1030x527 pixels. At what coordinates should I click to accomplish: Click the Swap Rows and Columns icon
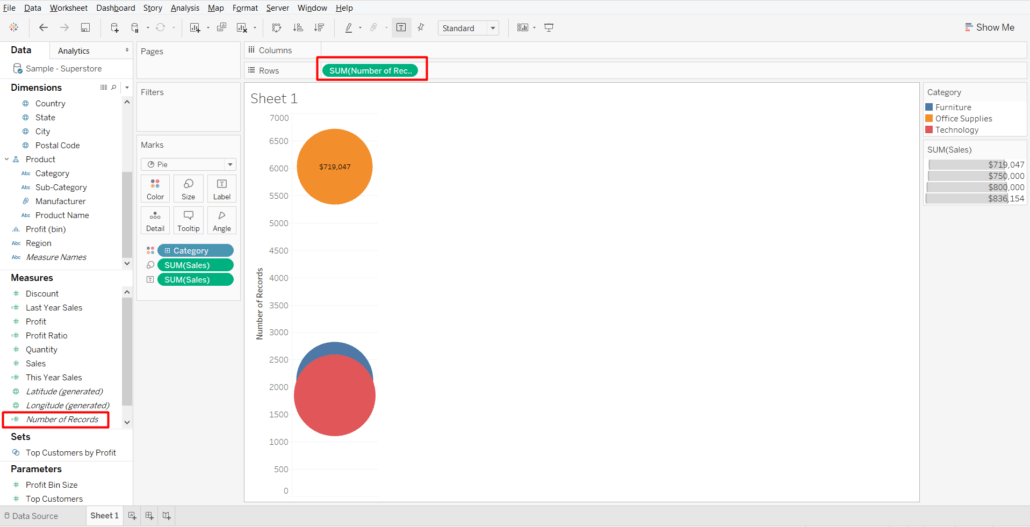277,28
